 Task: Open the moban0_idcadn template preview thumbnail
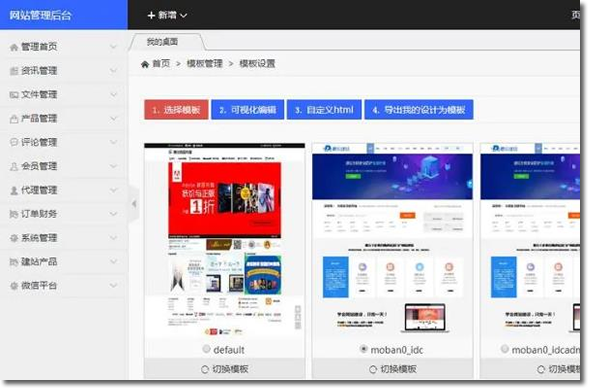coord(530,241)
